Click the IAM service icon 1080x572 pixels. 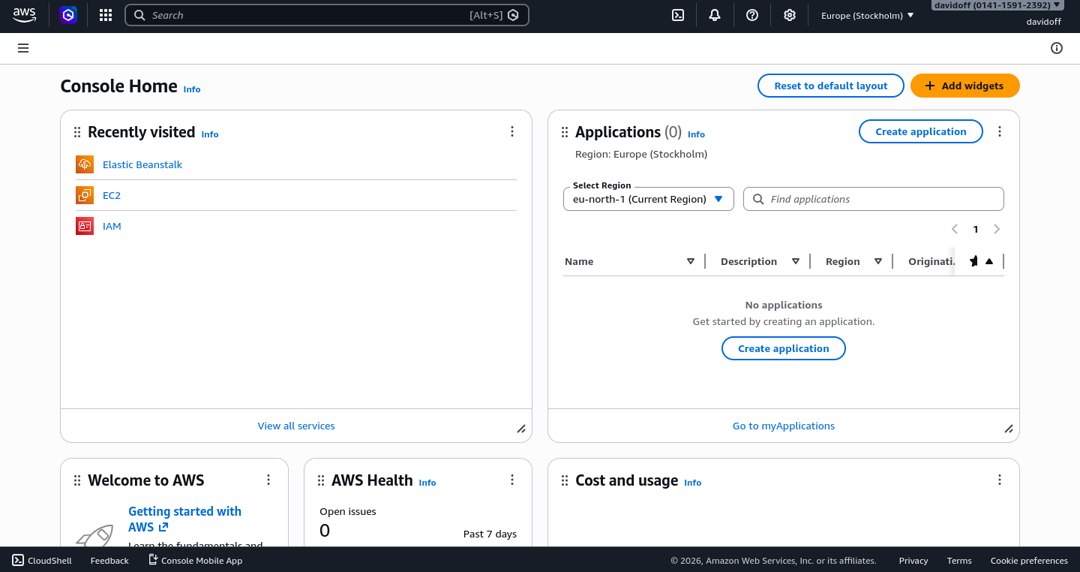click(x=85, y=226)
